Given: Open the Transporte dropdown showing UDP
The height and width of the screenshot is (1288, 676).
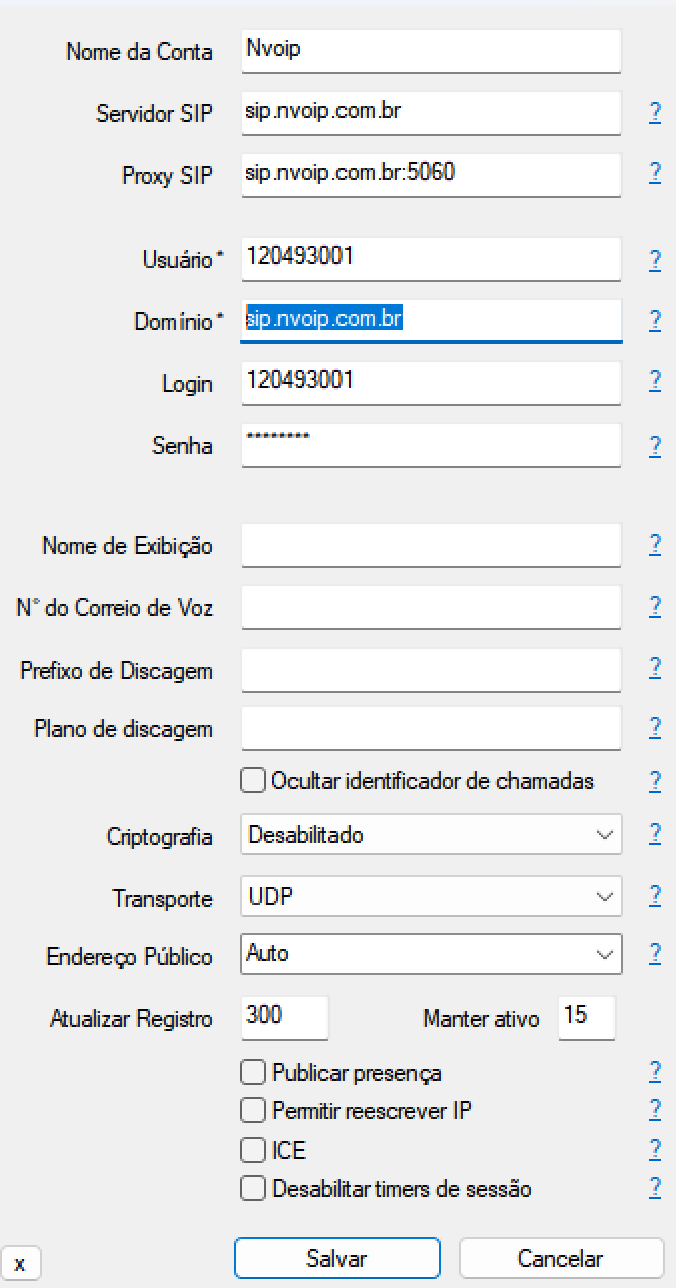Looking at the screenshot, I should click(431, 897).
